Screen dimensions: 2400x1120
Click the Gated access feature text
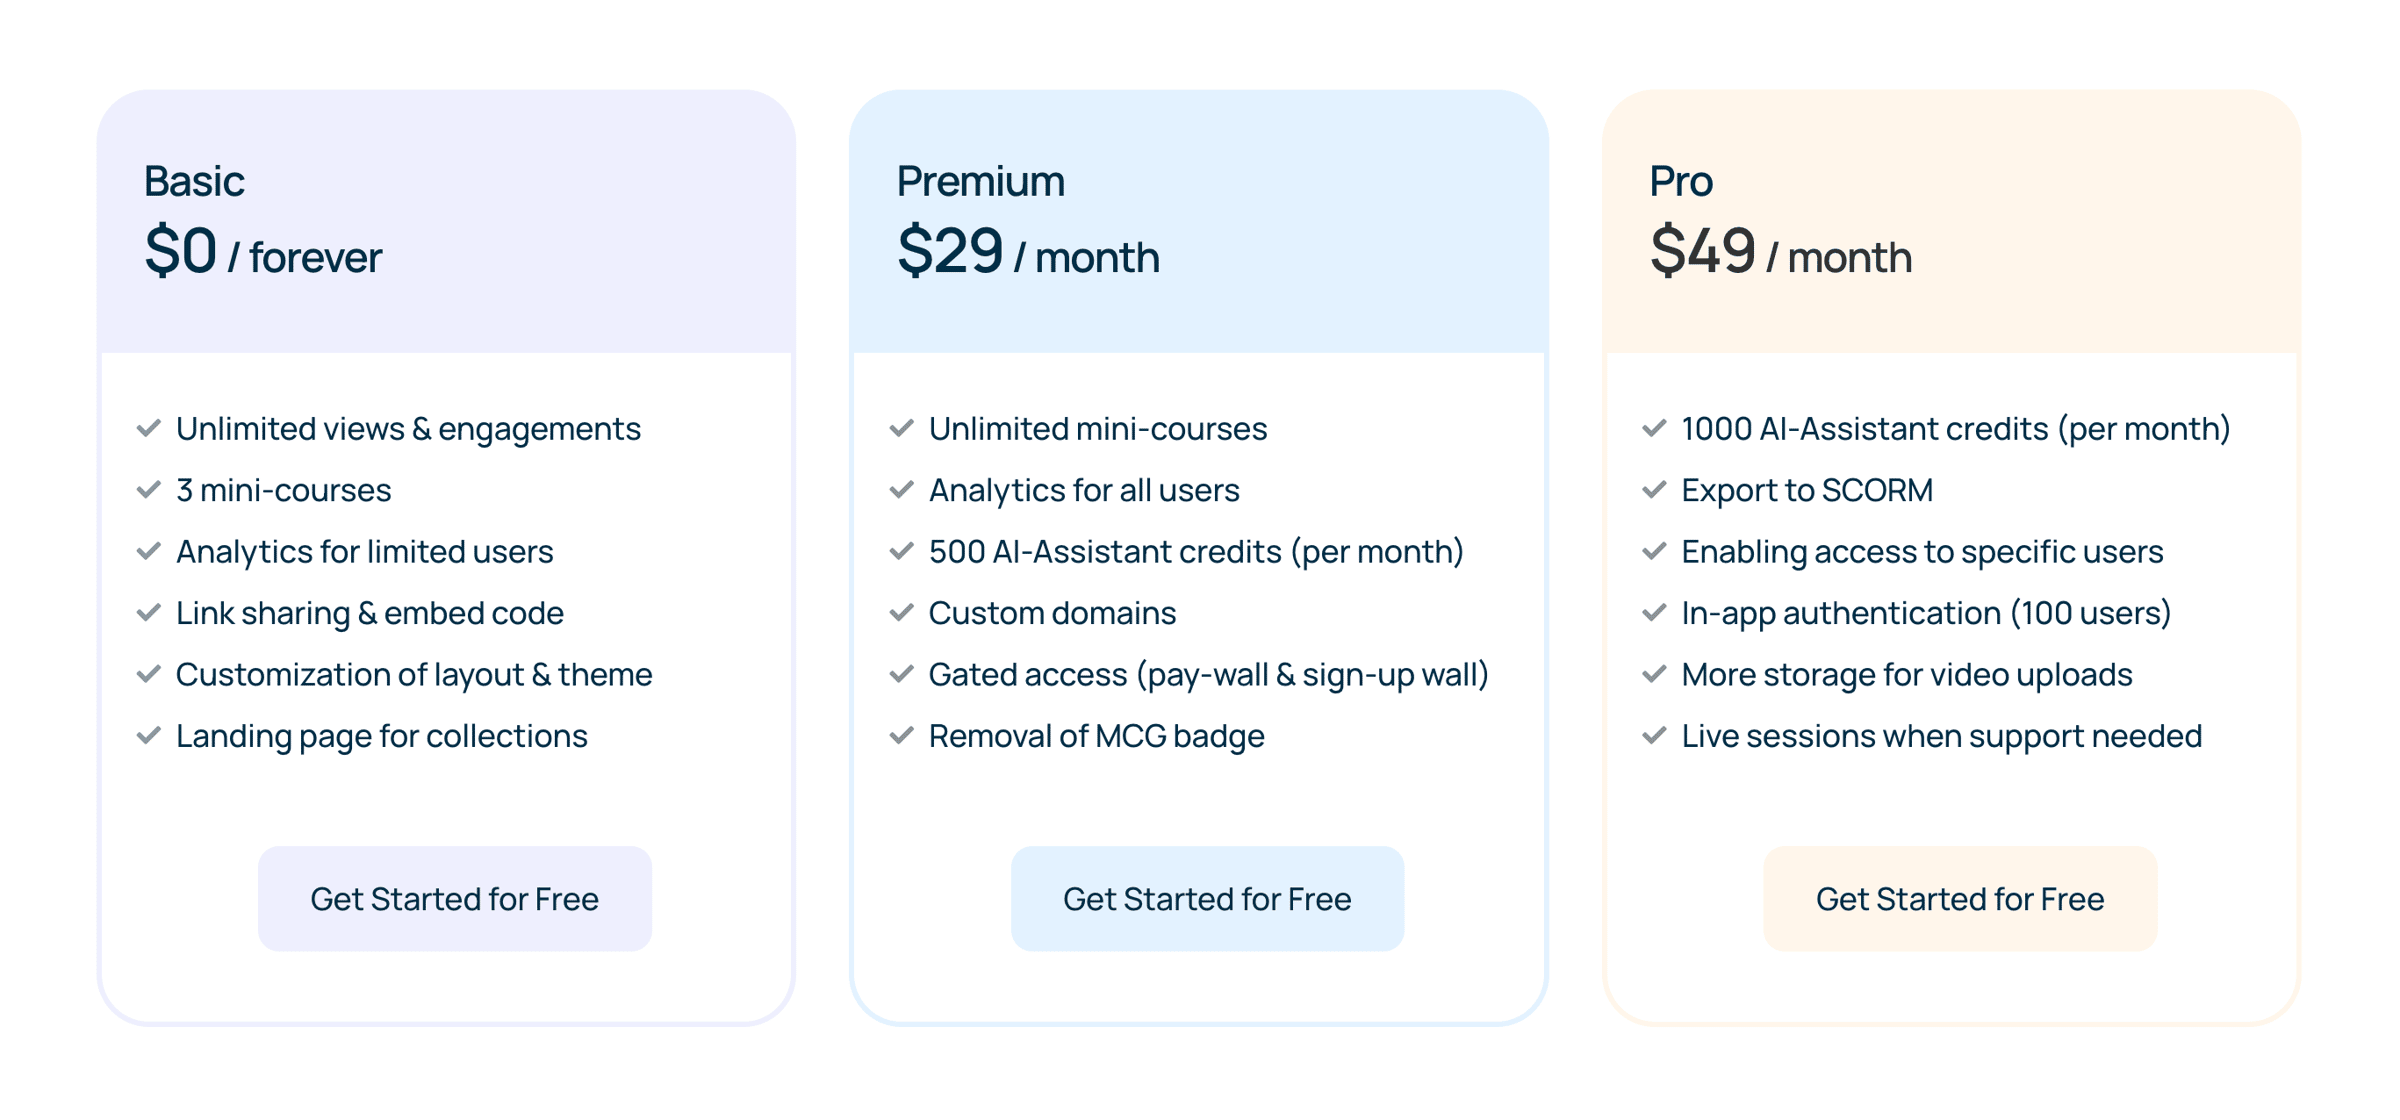point(1209,675)
